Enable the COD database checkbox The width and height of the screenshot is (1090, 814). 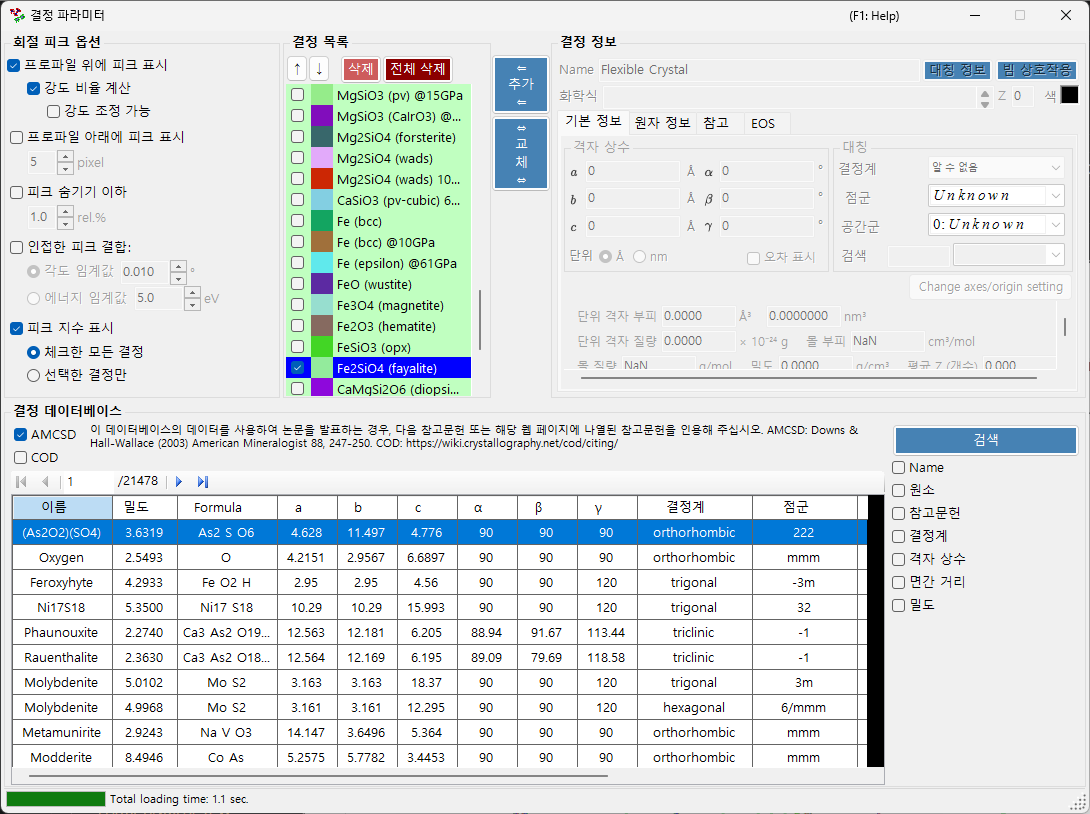pos(20,457)
